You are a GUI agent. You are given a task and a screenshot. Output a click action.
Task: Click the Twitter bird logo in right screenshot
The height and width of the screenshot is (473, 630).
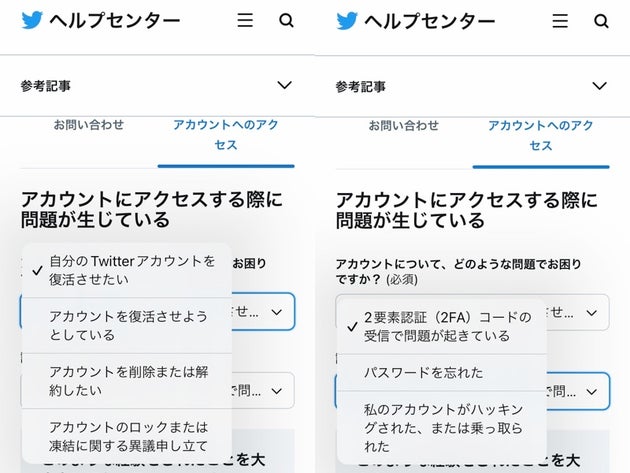347,21
